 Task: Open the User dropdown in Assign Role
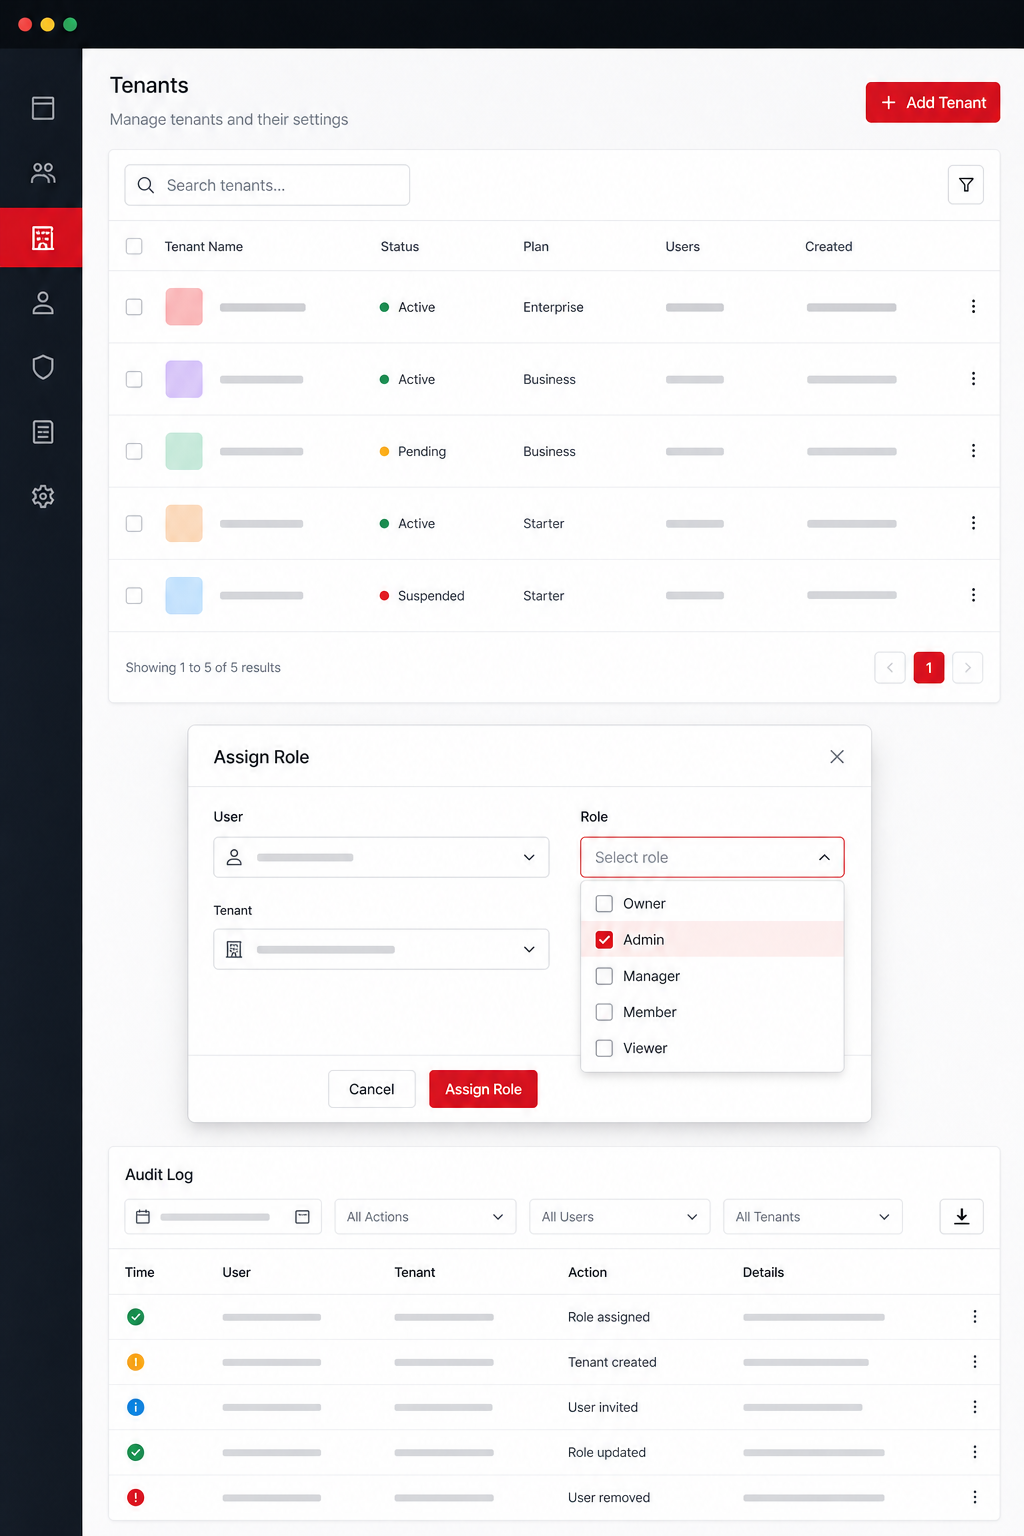click(381, 857)
